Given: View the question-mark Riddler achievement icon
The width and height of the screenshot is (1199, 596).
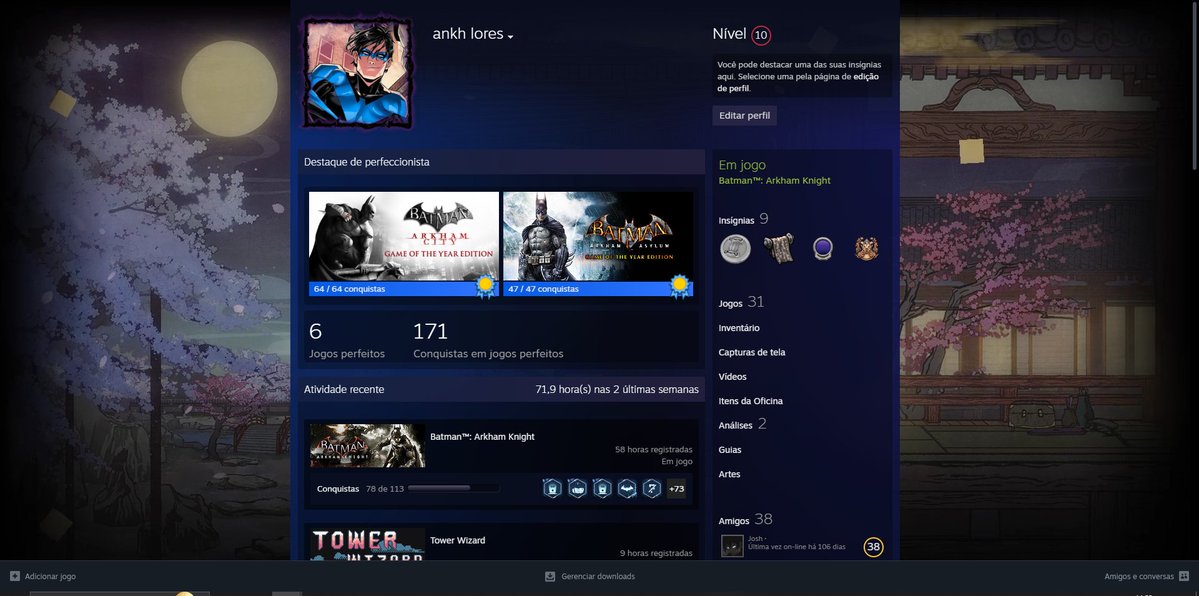Looking at the screenshot, I should (x=651, y=488).
